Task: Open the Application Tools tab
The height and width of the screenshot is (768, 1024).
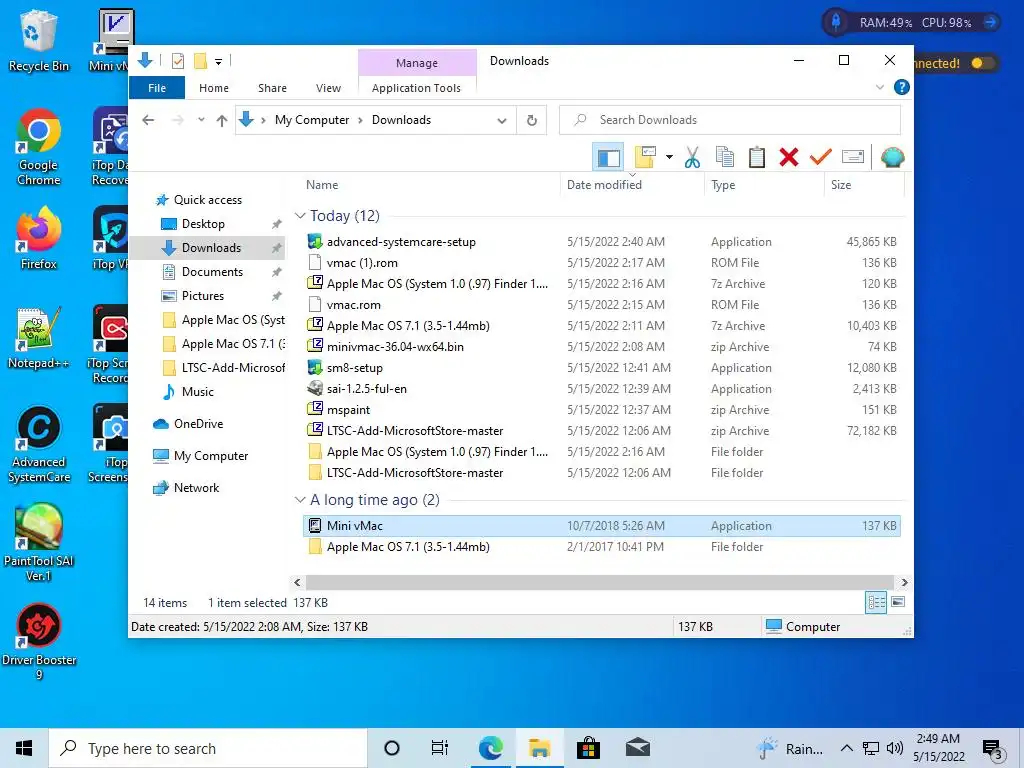Action: coord(416,88)
